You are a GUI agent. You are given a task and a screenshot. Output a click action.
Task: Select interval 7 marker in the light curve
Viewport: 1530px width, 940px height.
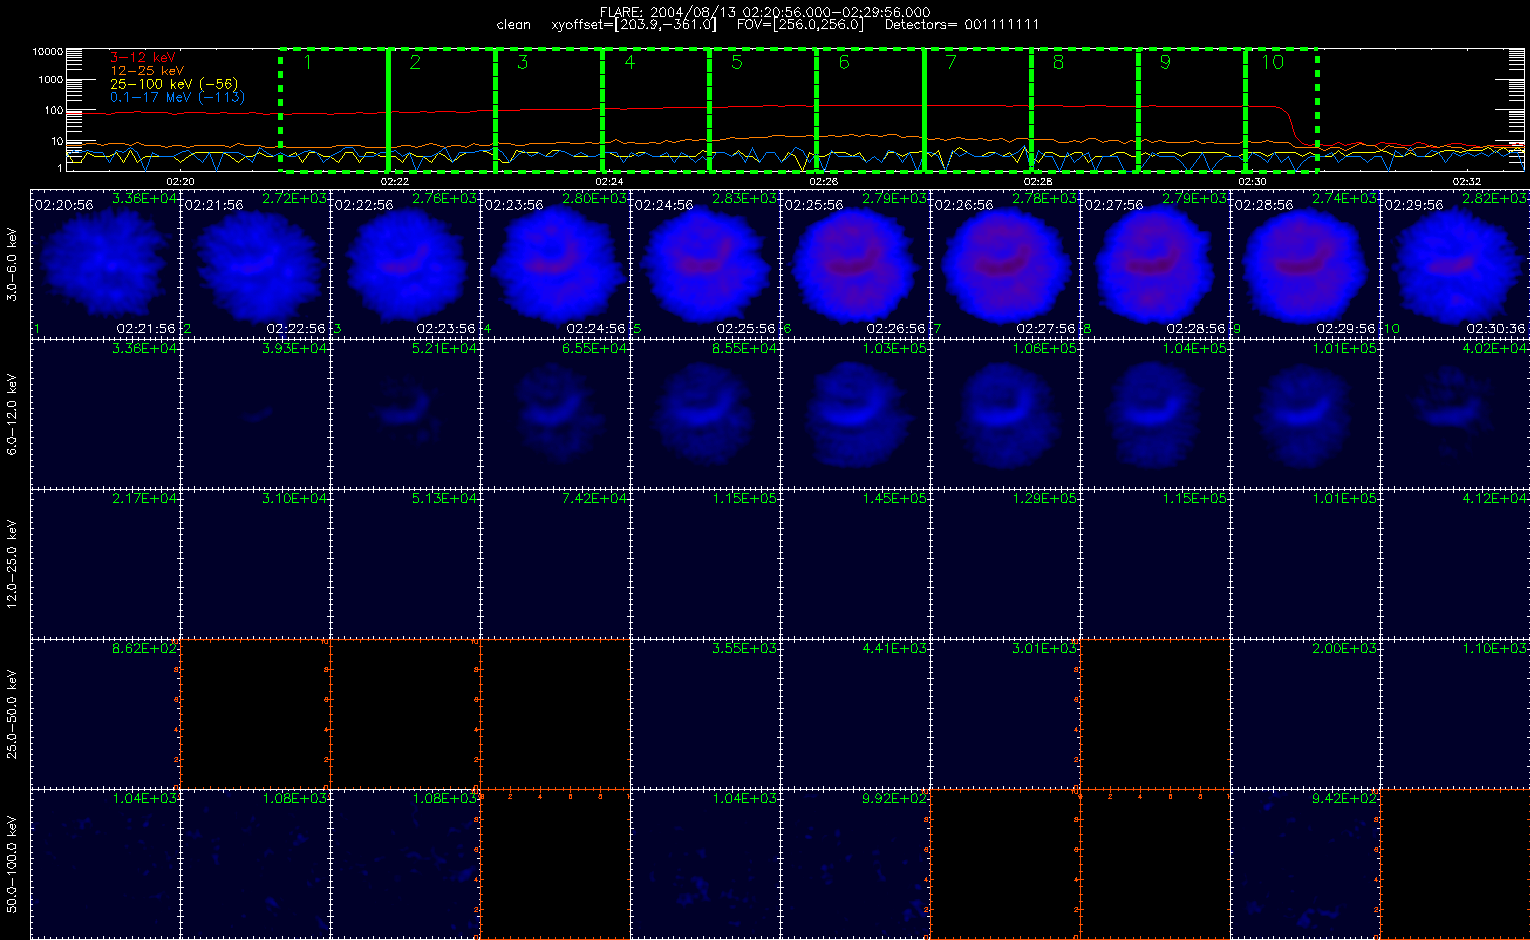[x=951, y=63]
